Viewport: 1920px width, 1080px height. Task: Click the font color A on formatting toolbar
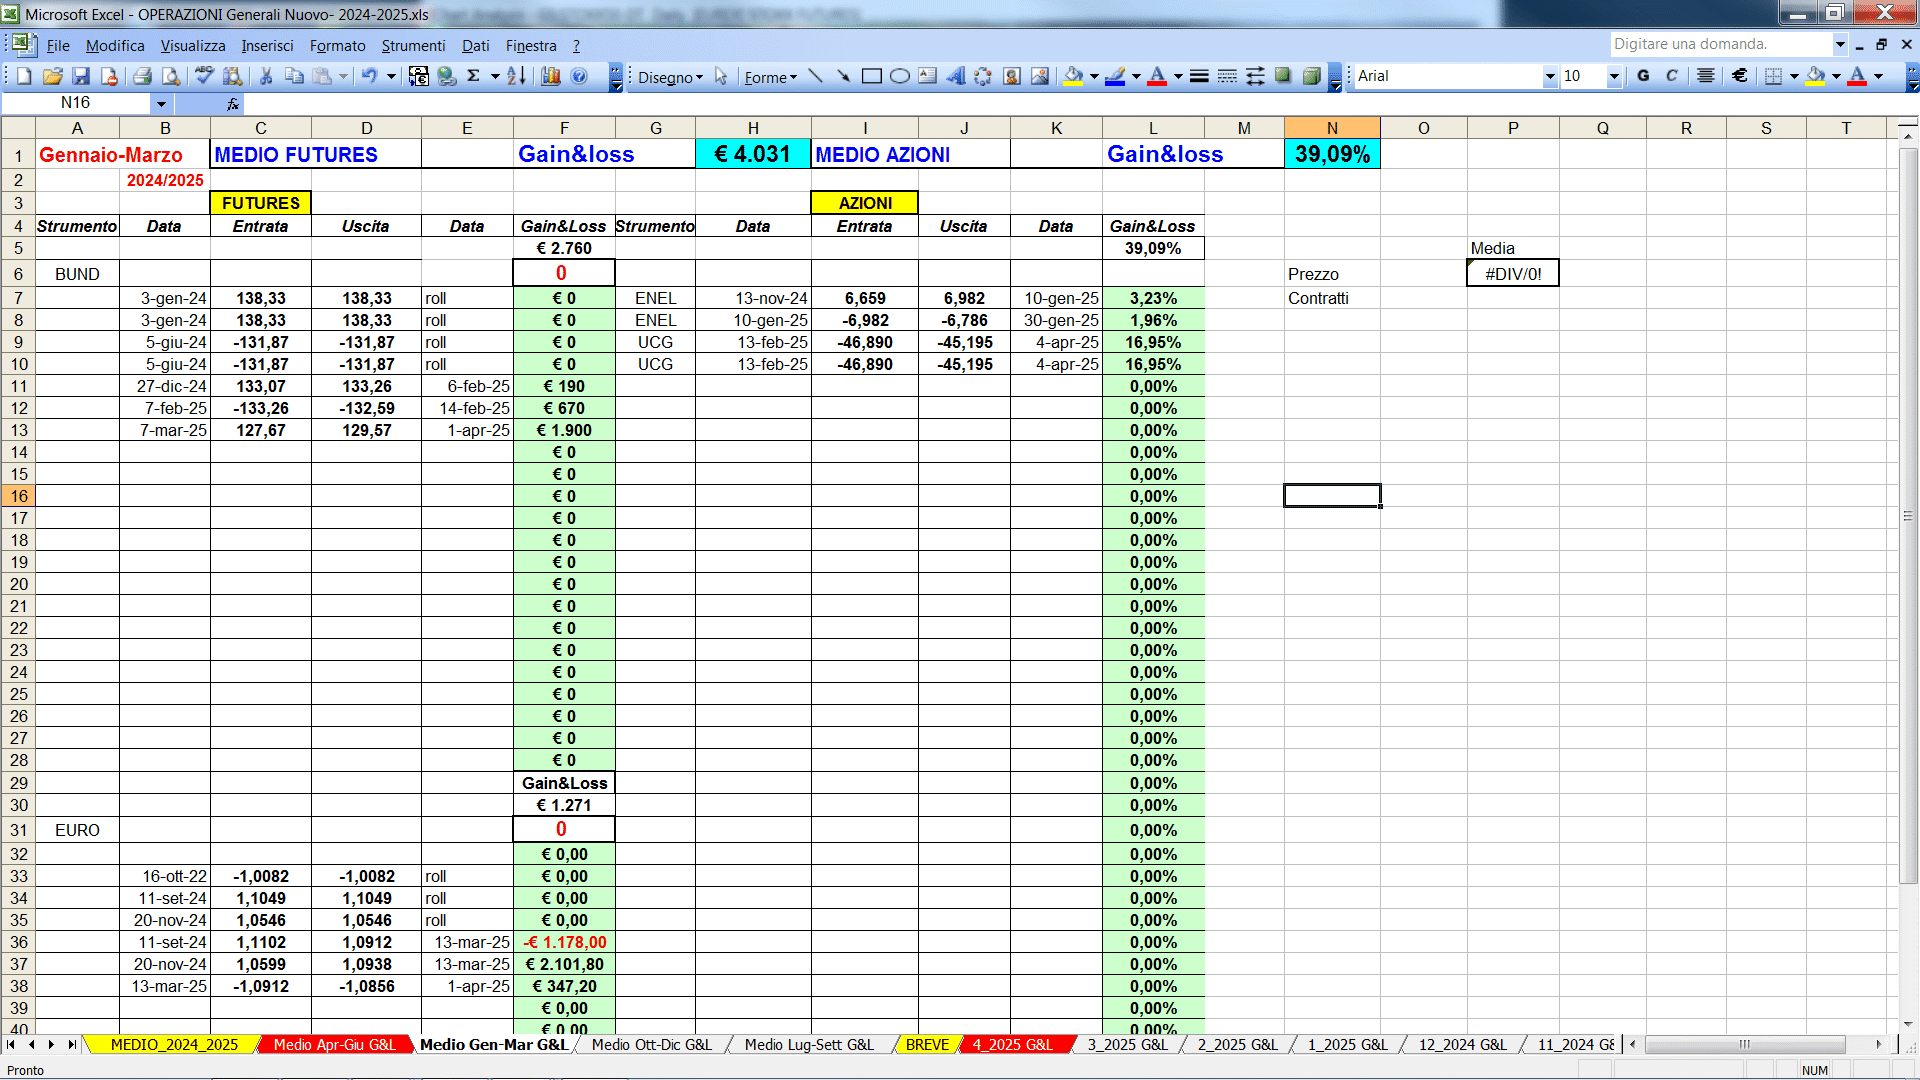click(x=1857, y=76)
